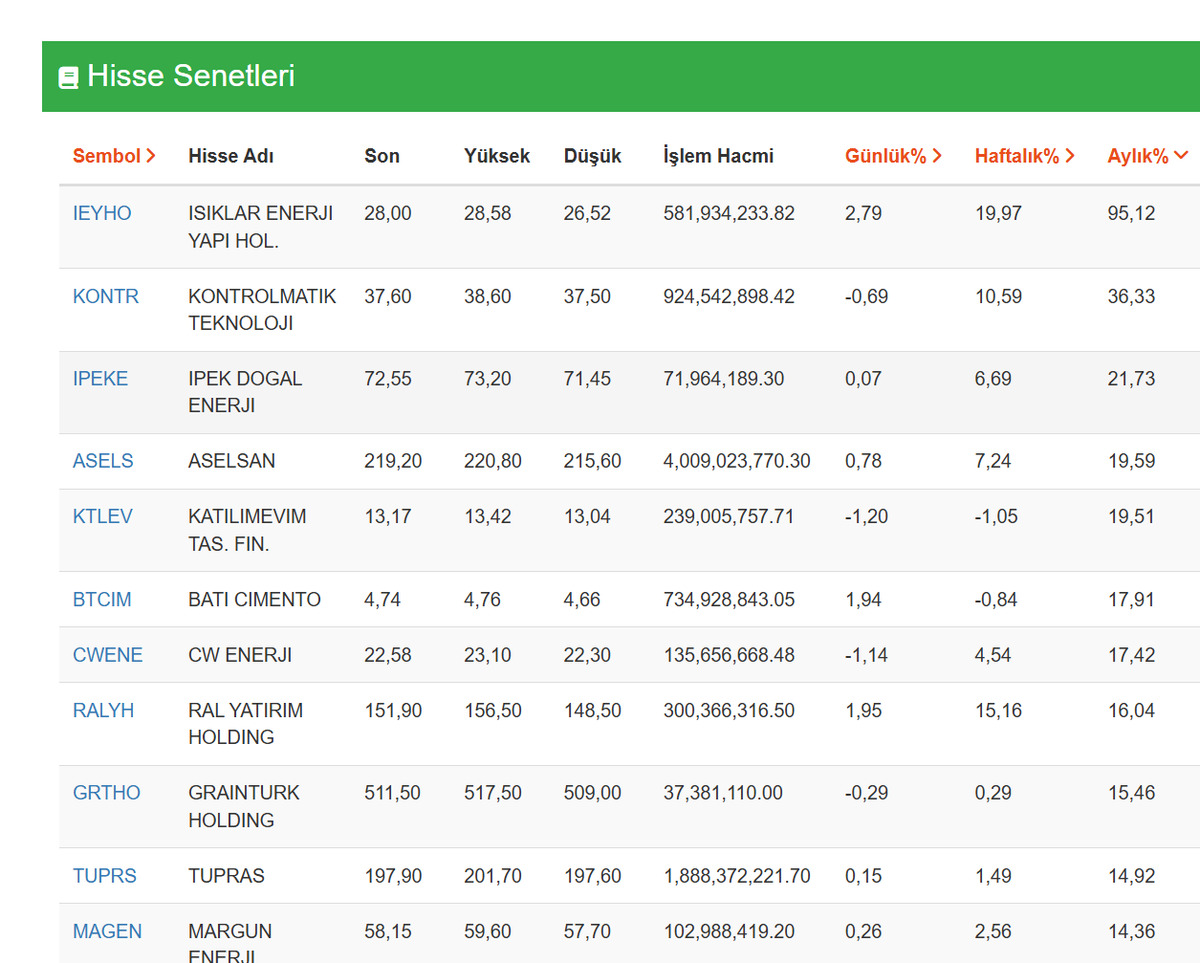Click the Hisse Senetleri title text
Image resolution: width=1200 pixels, height=963 pixels.
point(191,76)
